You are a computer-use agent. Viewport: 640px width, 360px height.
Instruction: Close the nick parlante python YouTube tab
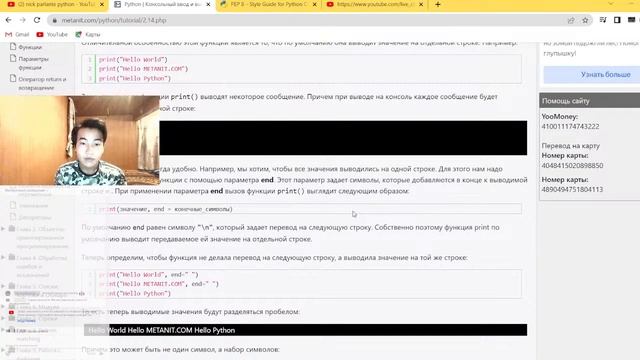click(x=102, y=4)
